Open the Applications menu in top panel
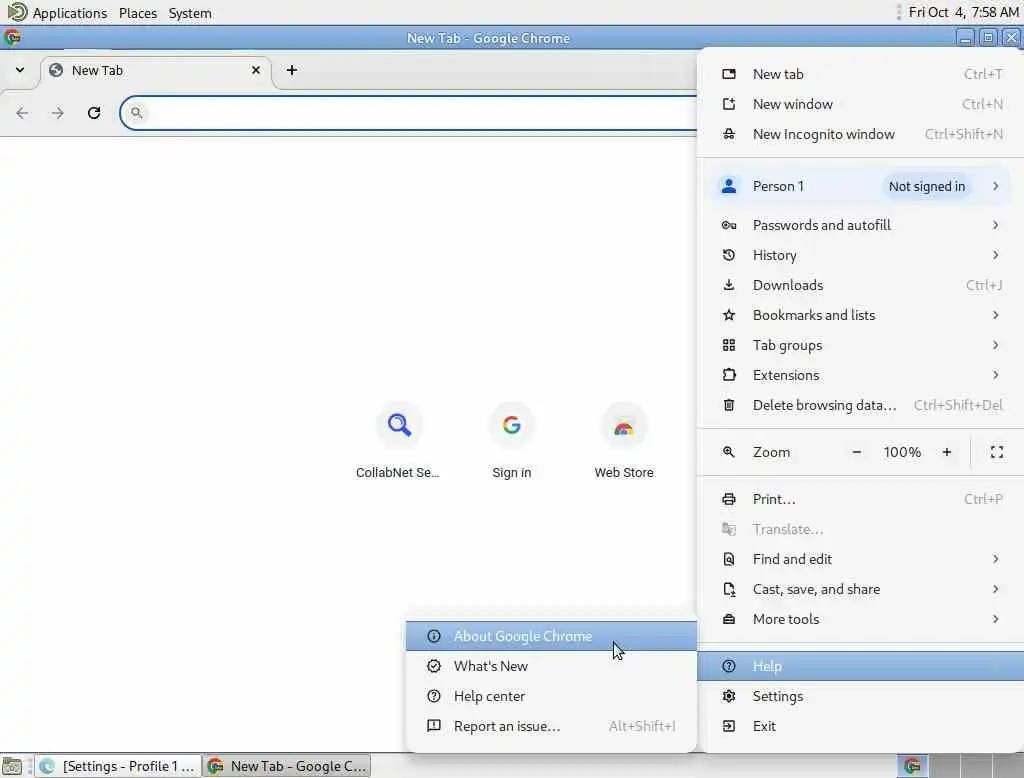The image size is (1024, 778). (69, 13)
